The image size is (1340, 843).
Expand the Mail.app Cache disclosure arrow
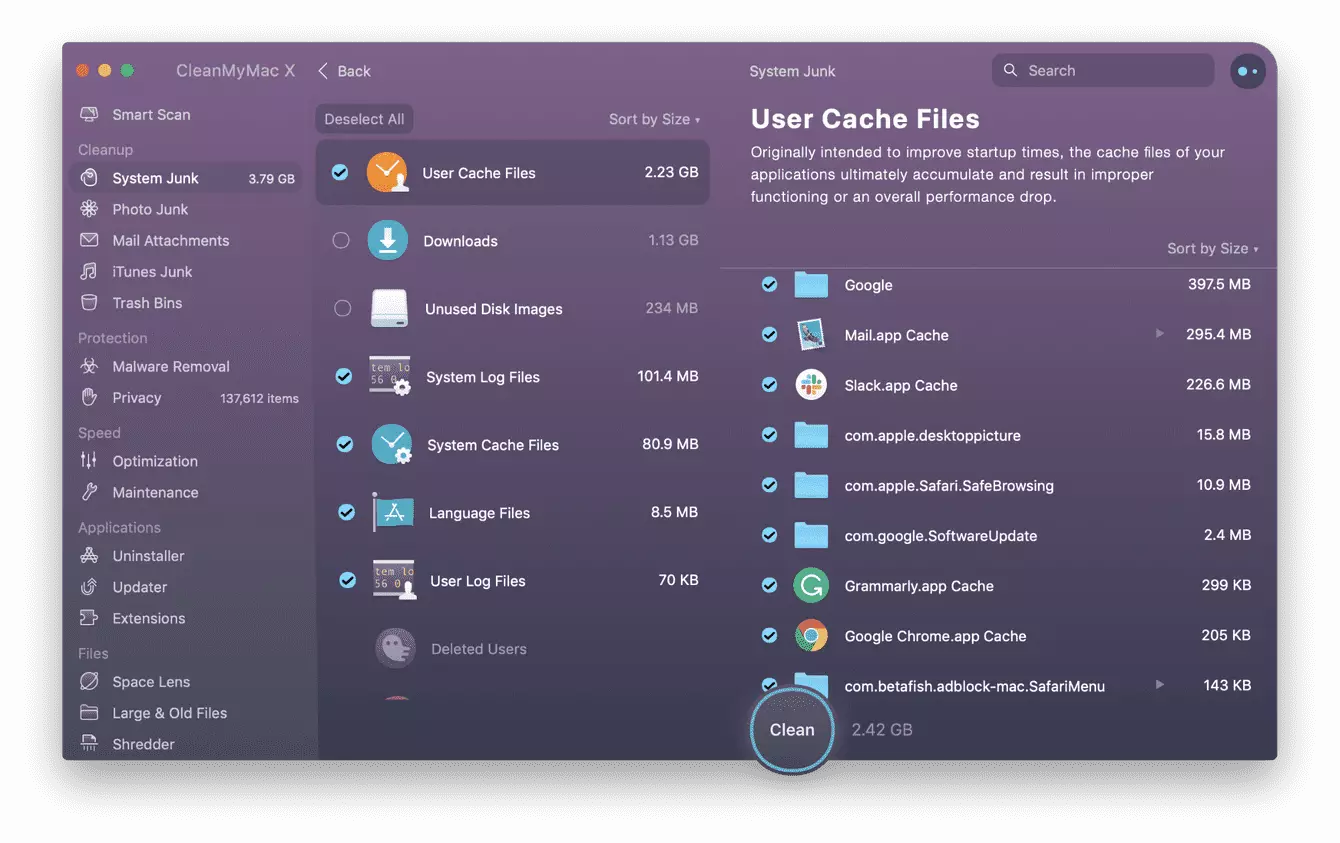pos(1160,333)
